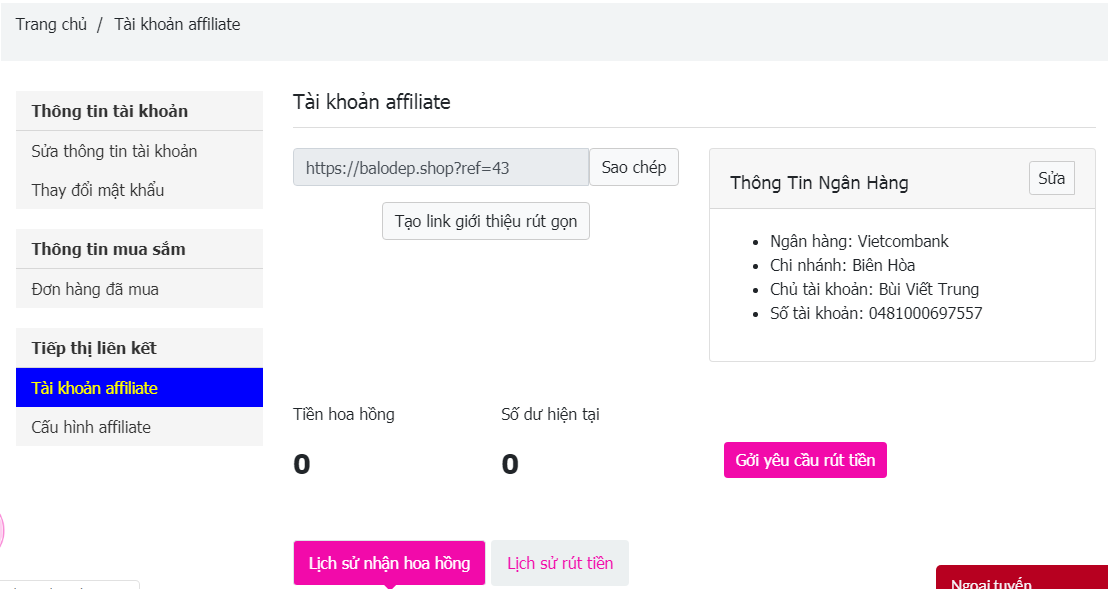Click the Tiếp thị liên kết sidebar header
Screen dimensions: 1108x589
[94, 348]
